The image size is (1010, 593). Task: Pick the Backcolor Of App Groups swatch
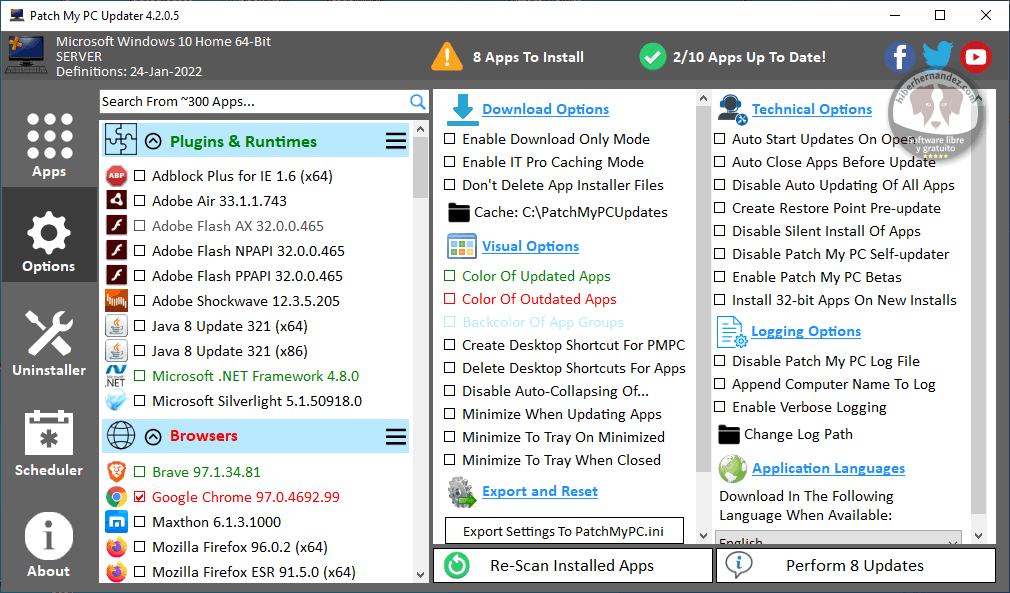(x=450, y=322)
